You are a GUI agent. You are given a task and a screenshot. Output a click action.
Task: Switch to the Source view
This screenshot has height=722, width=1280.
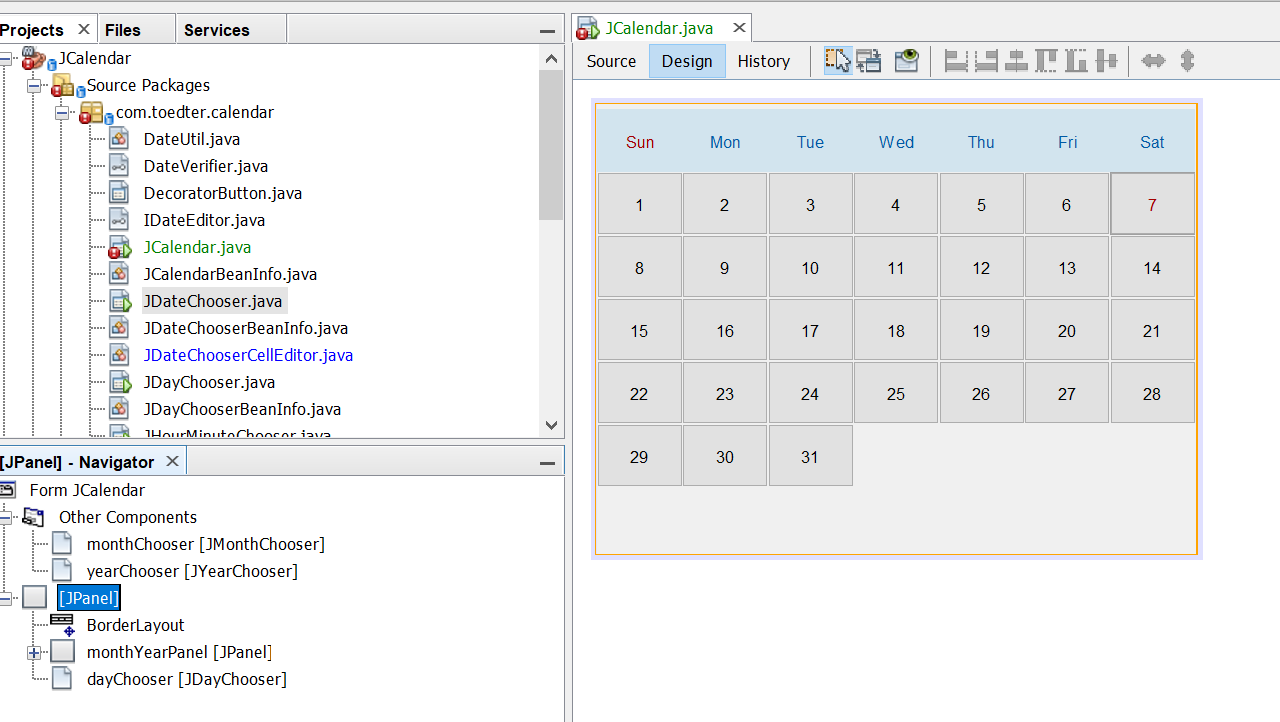click(611, 61)
